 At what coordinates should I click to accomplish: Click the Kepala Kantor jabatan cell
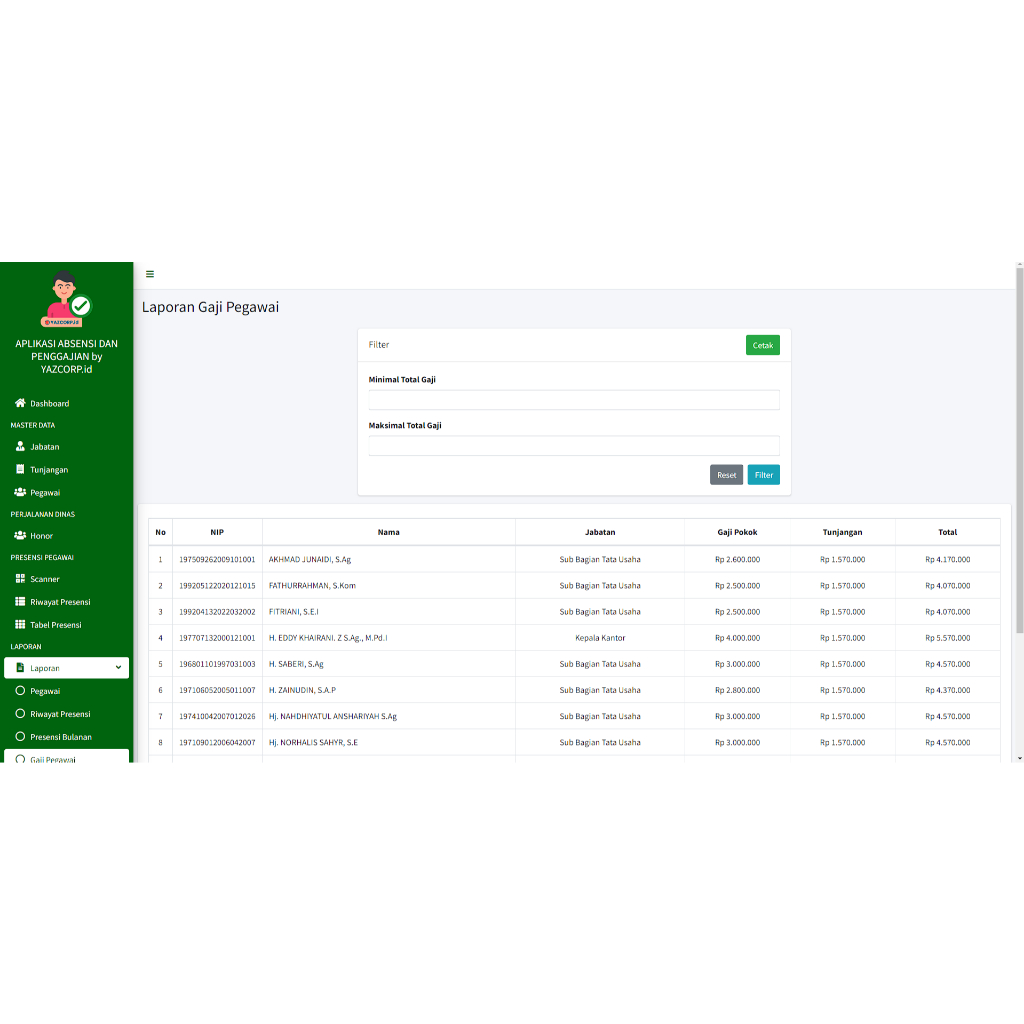(x=600, y=638)
